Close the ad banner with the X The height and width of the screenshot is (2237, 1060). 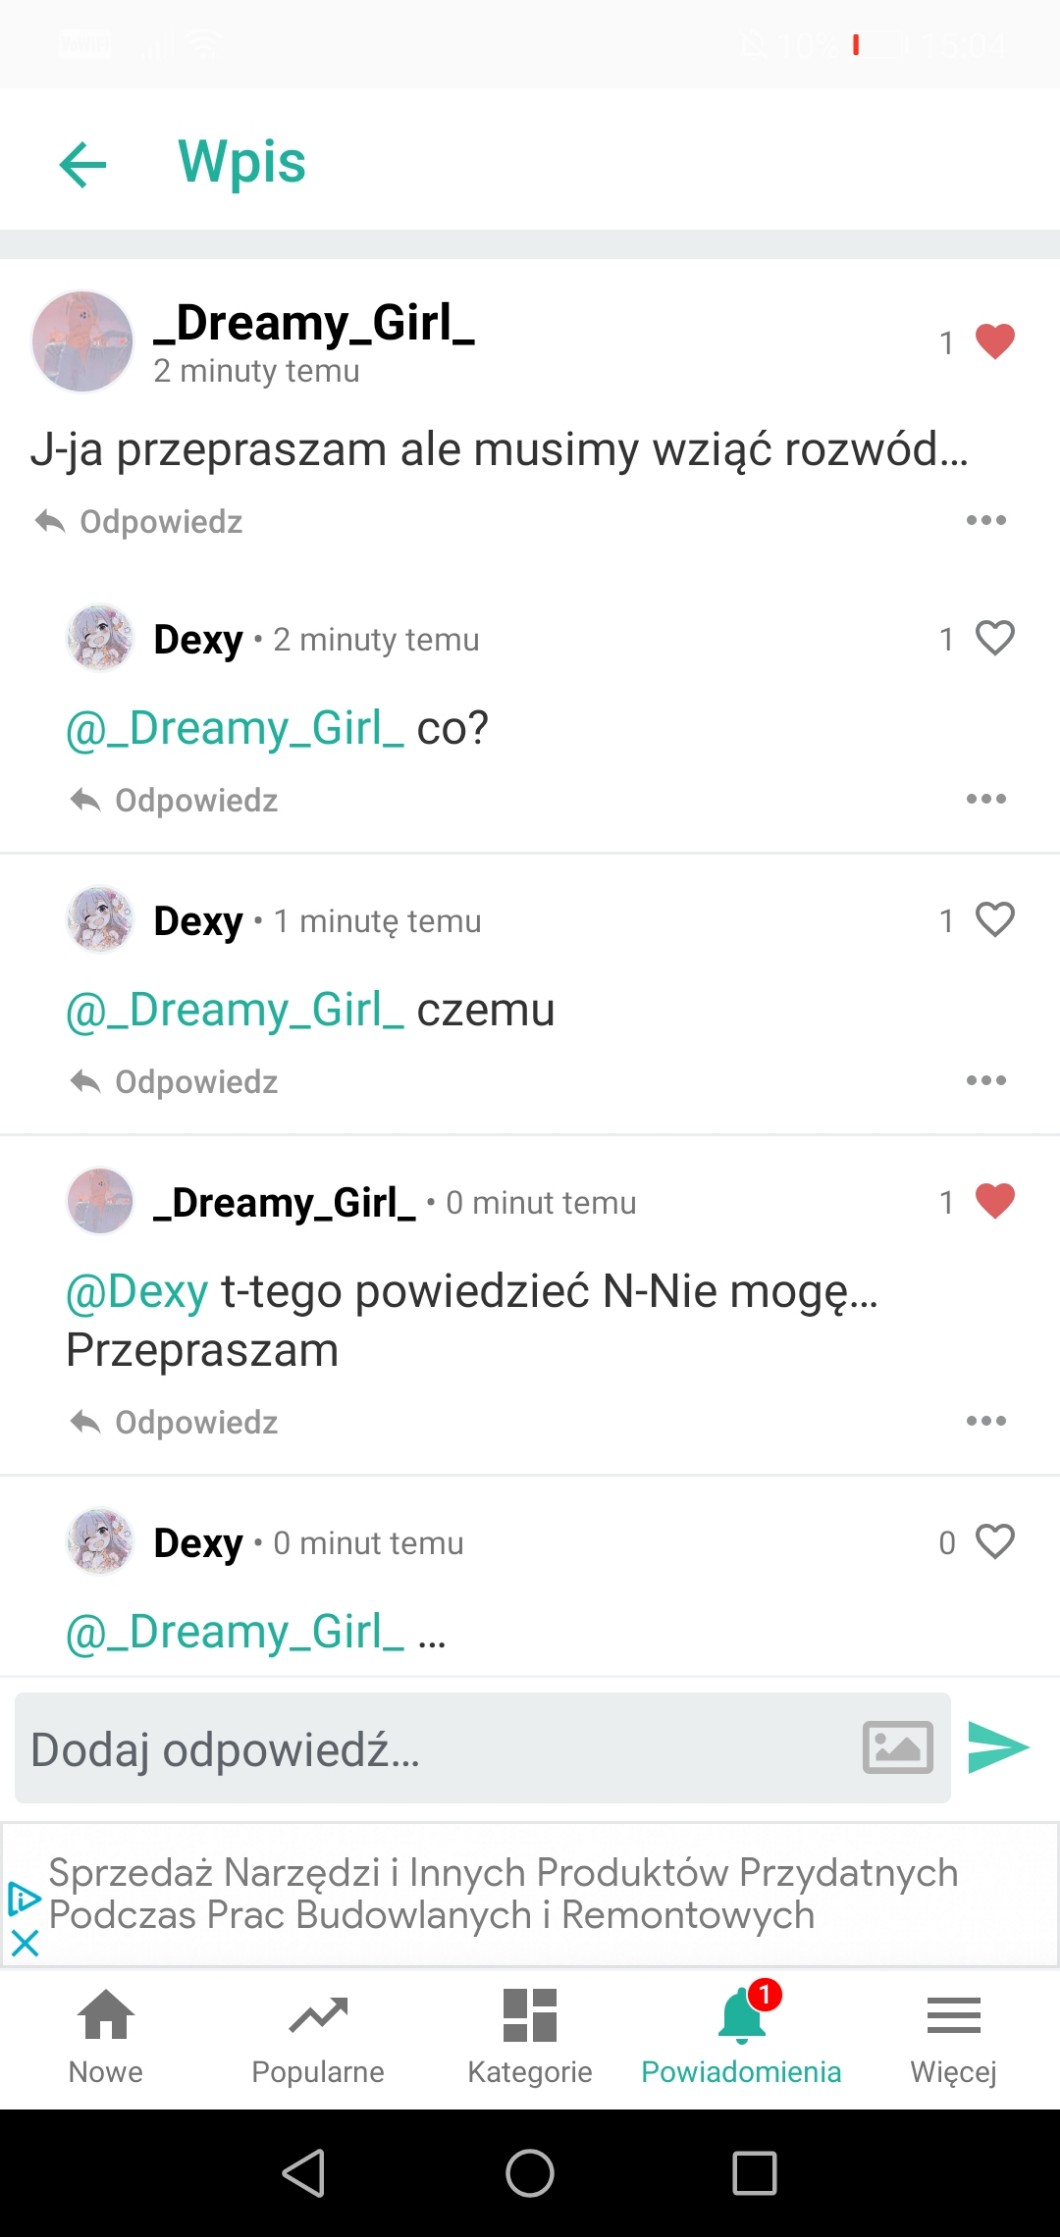click(25, 1943)
